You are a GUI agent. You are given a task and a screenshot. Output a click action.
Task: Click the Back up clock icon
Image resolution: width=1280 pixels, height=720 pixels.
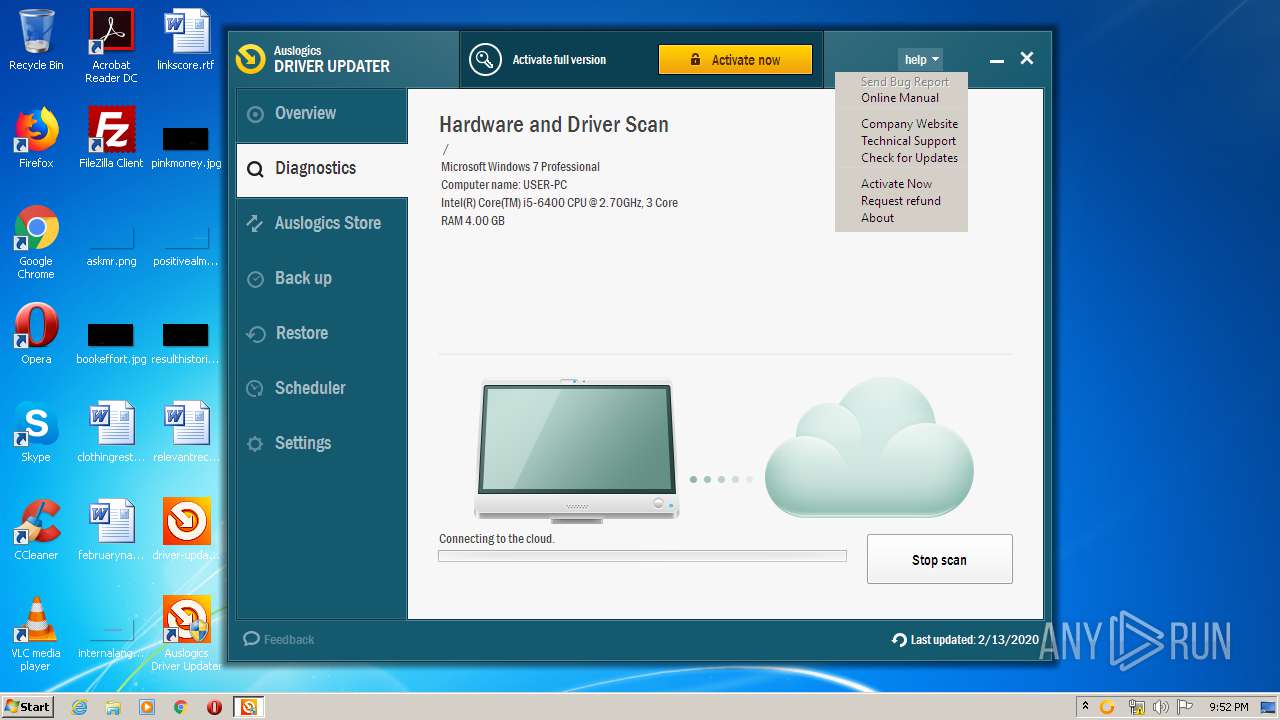[x=256, y=279]
